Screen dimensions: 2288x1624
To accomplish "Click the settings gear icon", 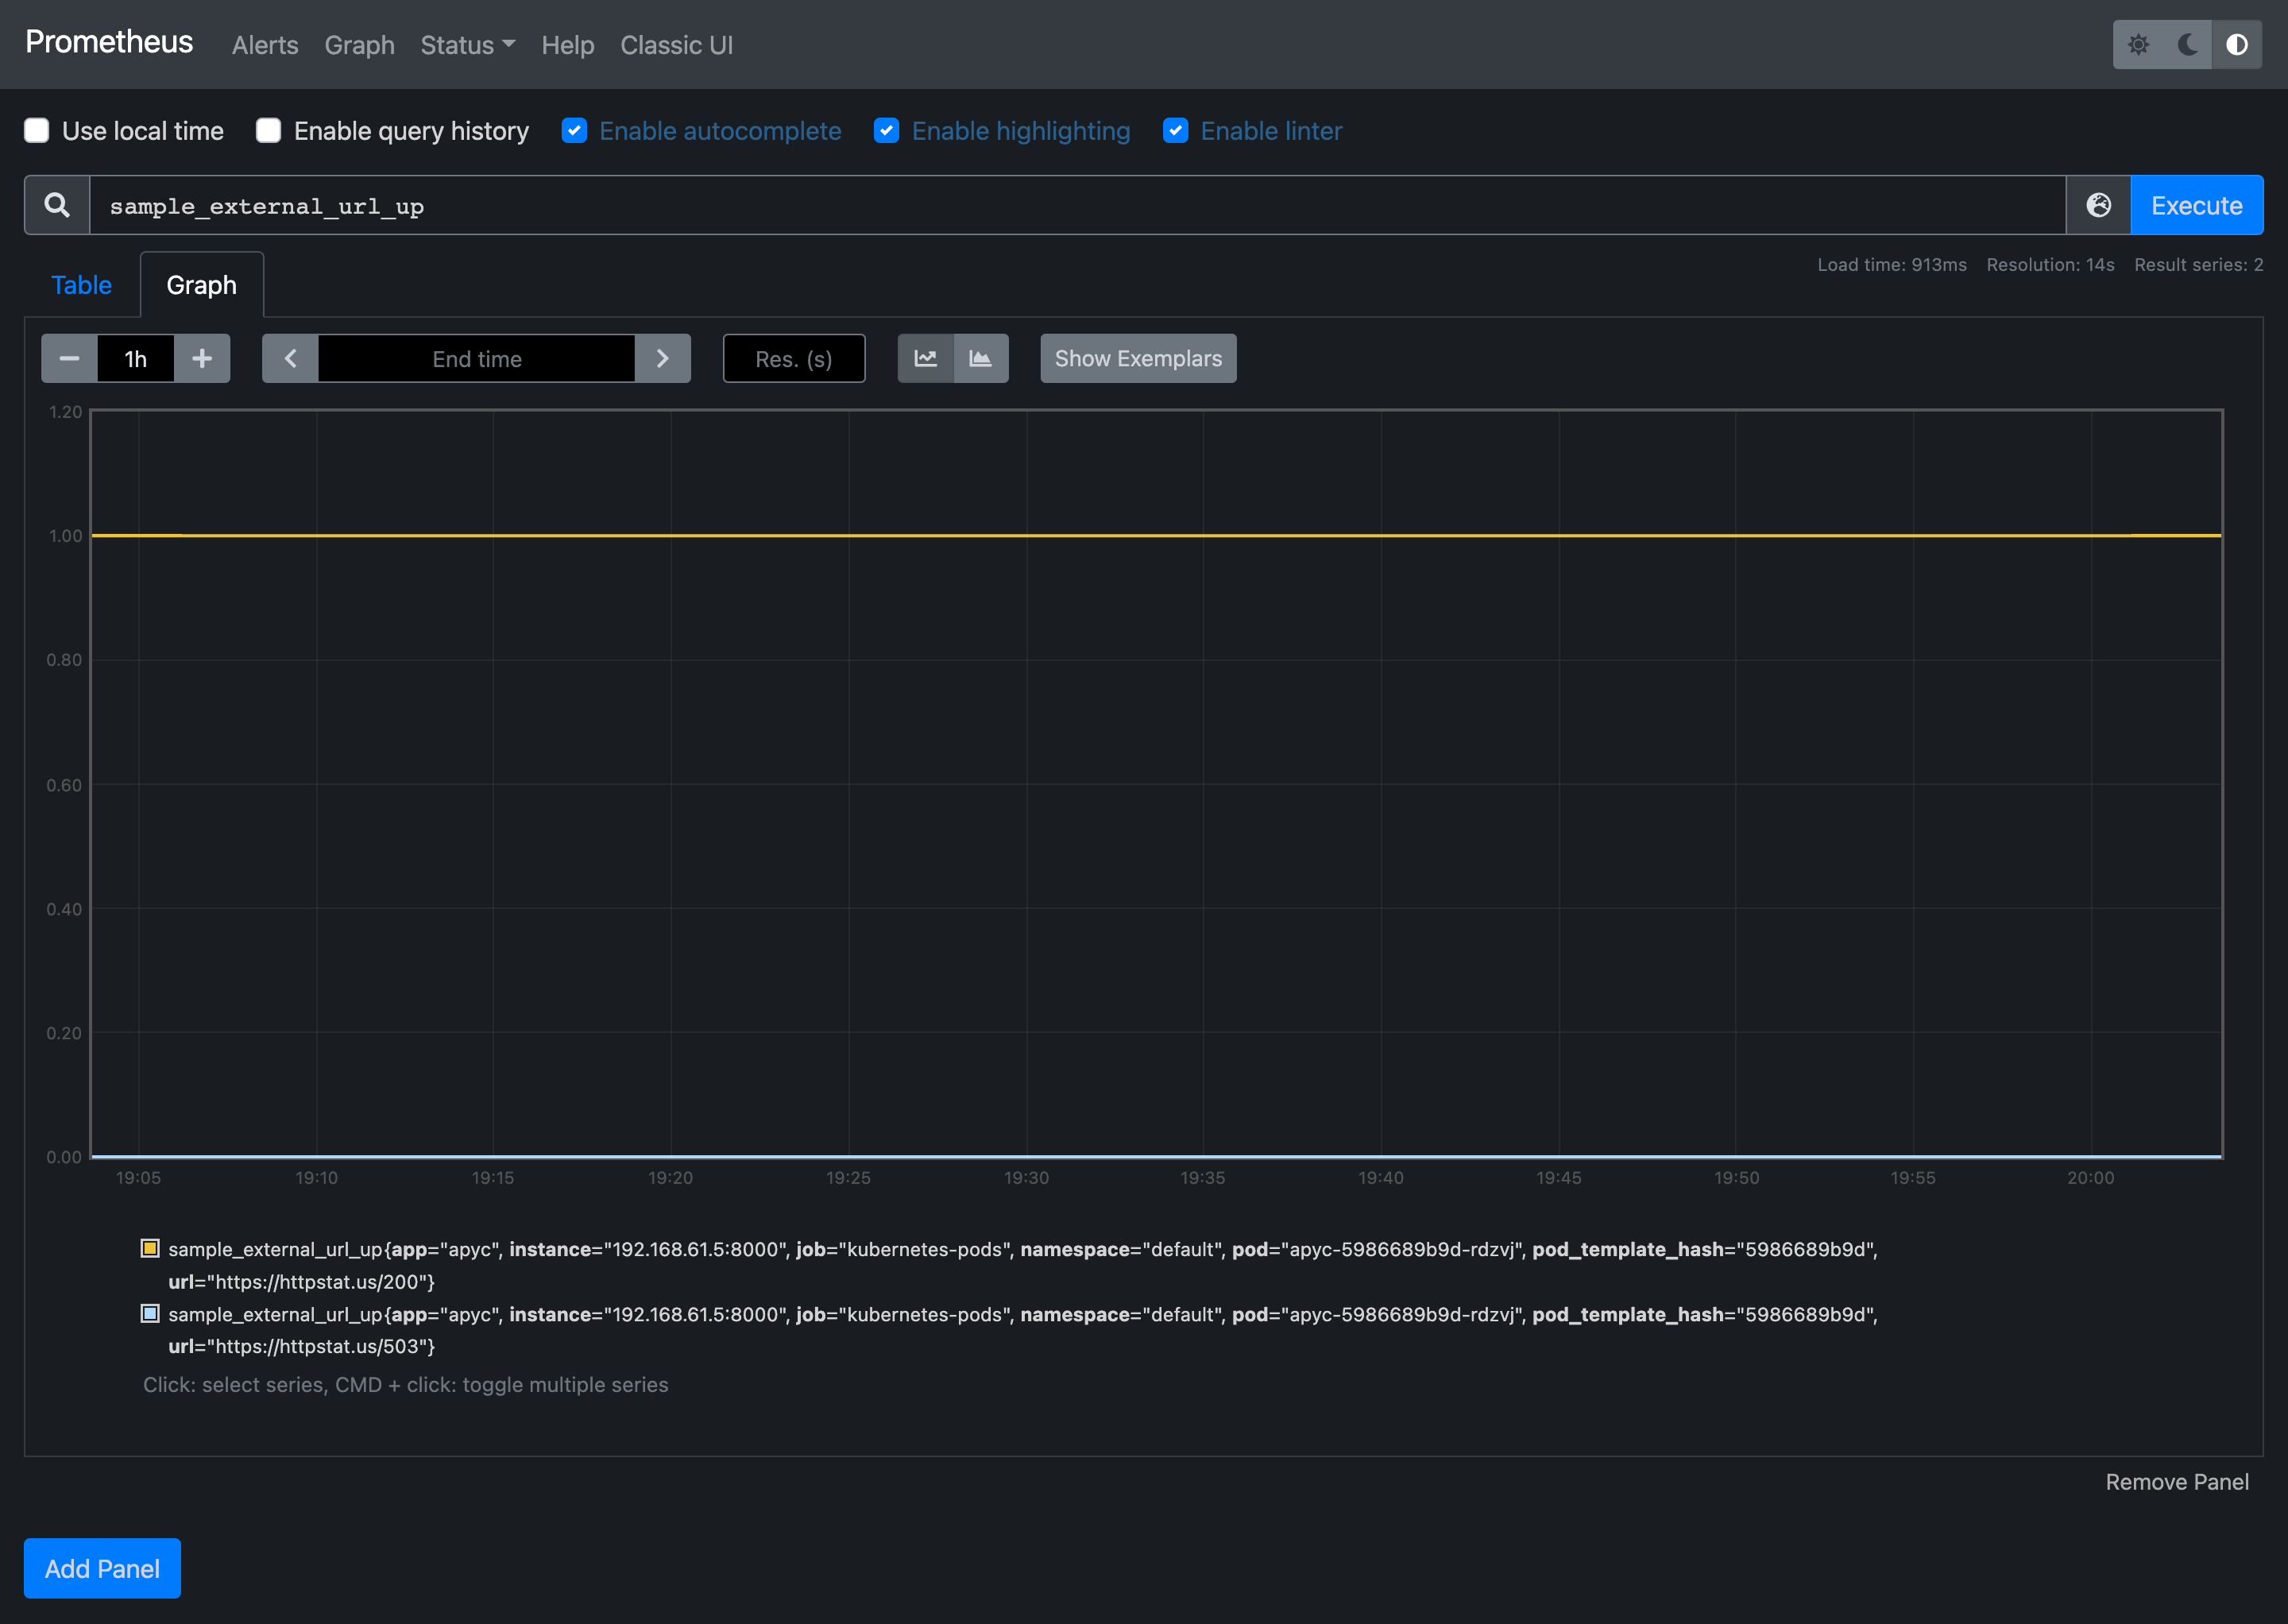I will [x=2139, y=44].
